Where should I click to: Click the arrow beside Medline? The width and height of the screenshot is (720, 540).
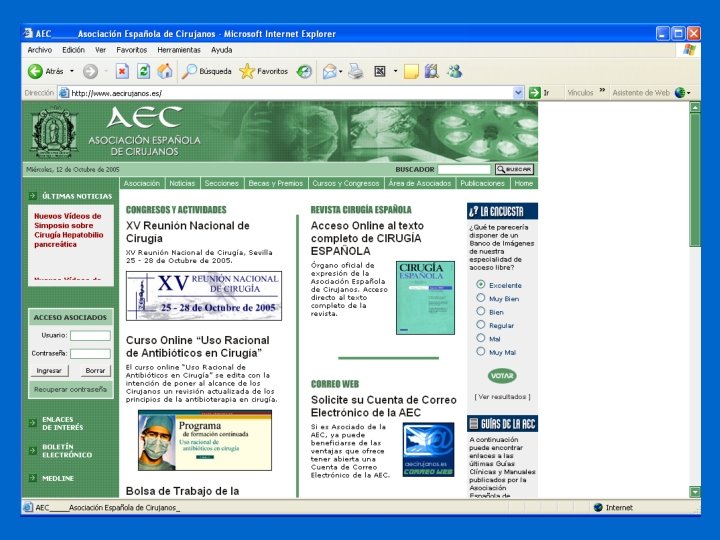[x=33, y=478]
